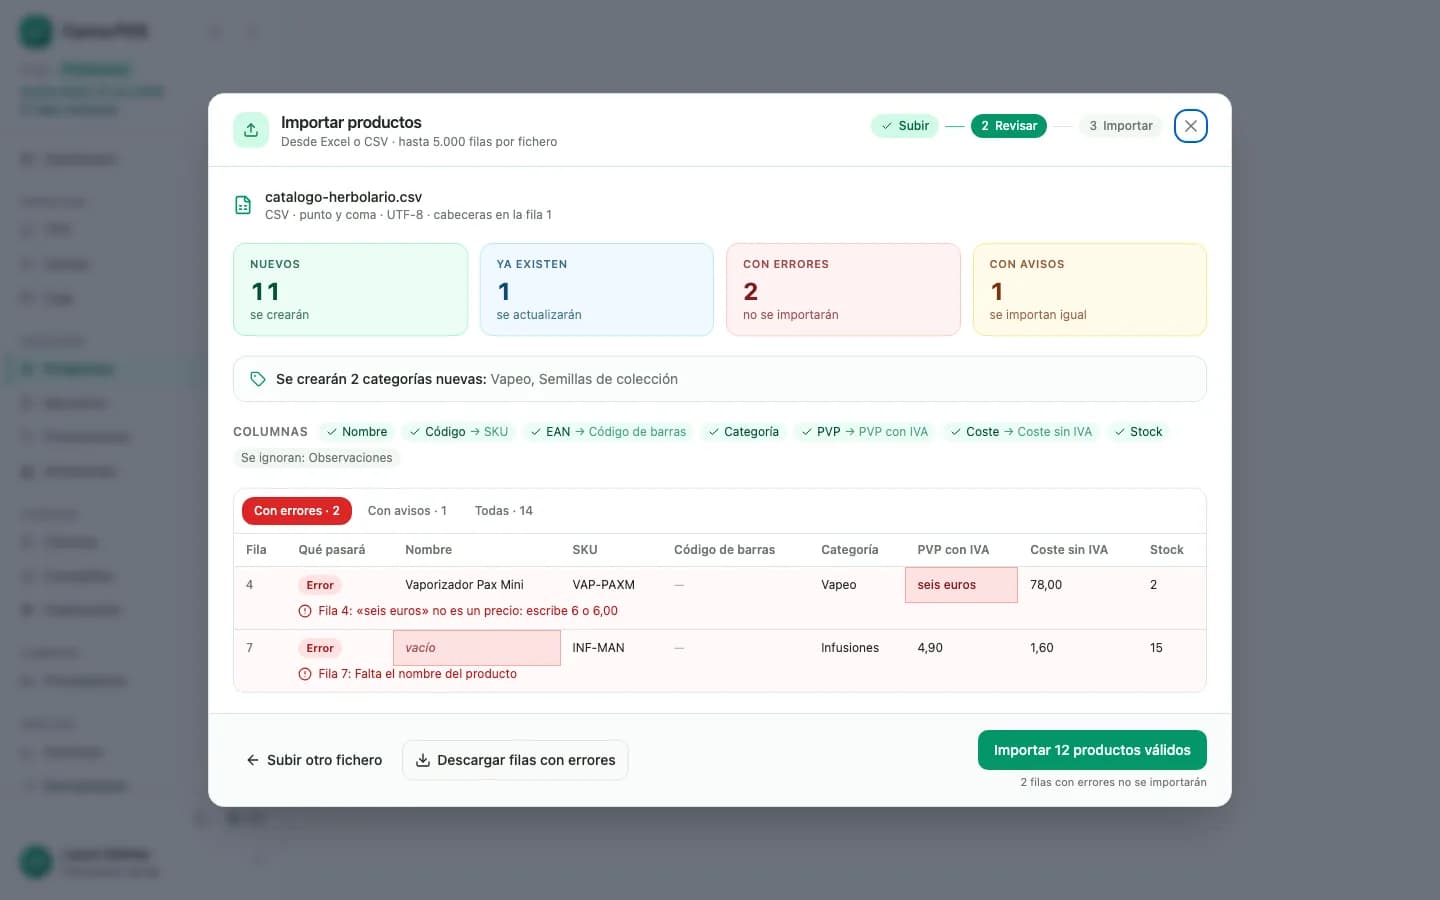Click the EAN → Código de barras chip
Screen dimensions: 1440x900
[608, 432]
